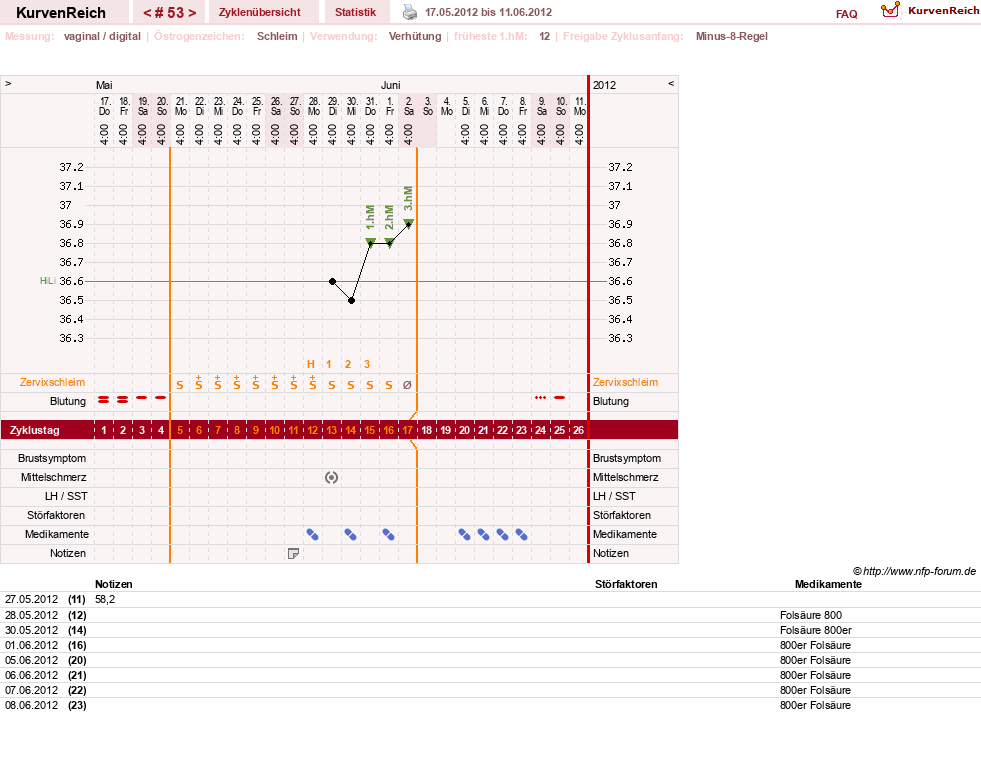
Task: Click the 'Minus-8-Regel' setting value
Action: coord(731,36)
